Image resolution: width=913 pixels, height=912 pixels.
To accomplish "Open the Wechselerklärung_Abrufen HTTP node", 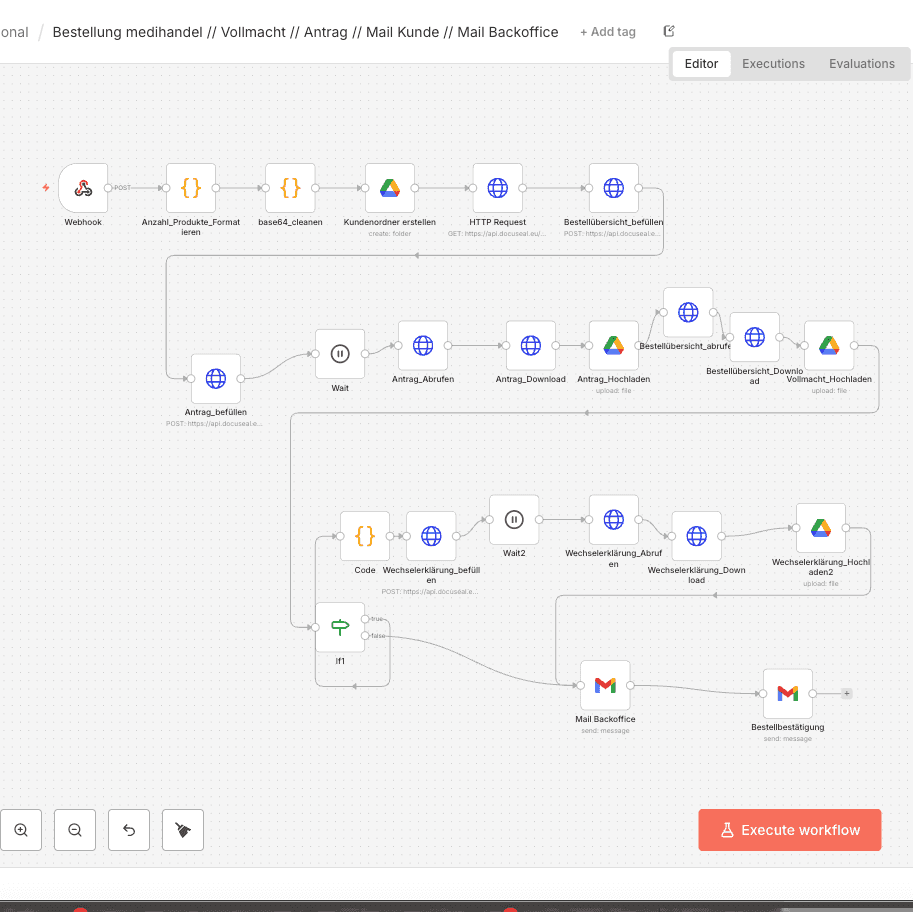I will coord(614,519).
